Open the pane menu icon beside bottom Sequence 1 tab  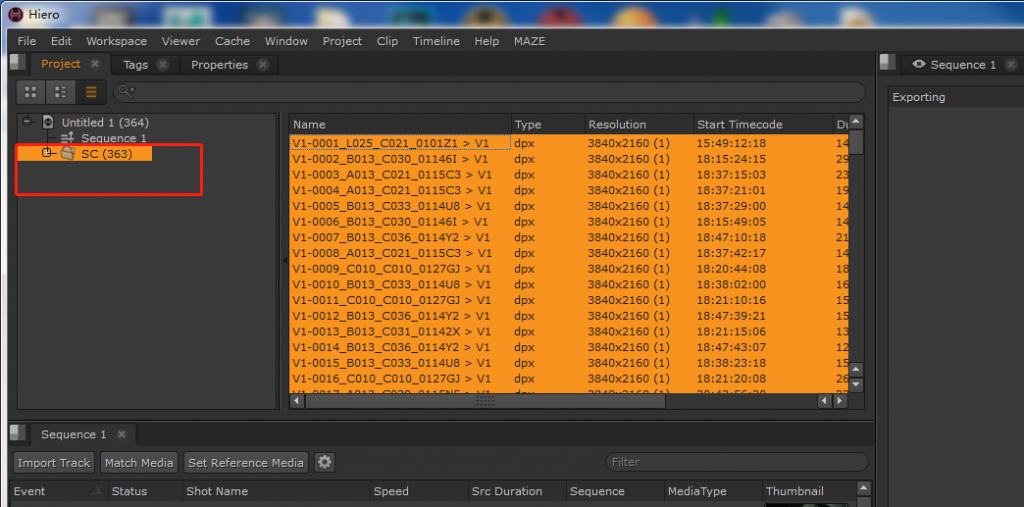coord(18,433)
